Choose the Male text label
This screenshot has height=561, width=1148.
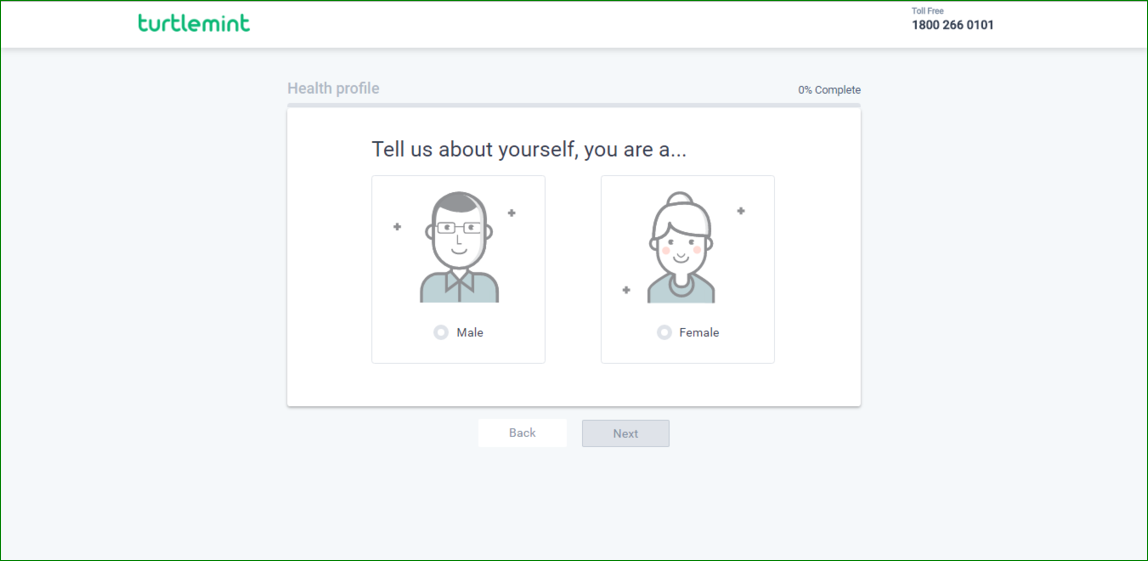[x=470, y=333]
